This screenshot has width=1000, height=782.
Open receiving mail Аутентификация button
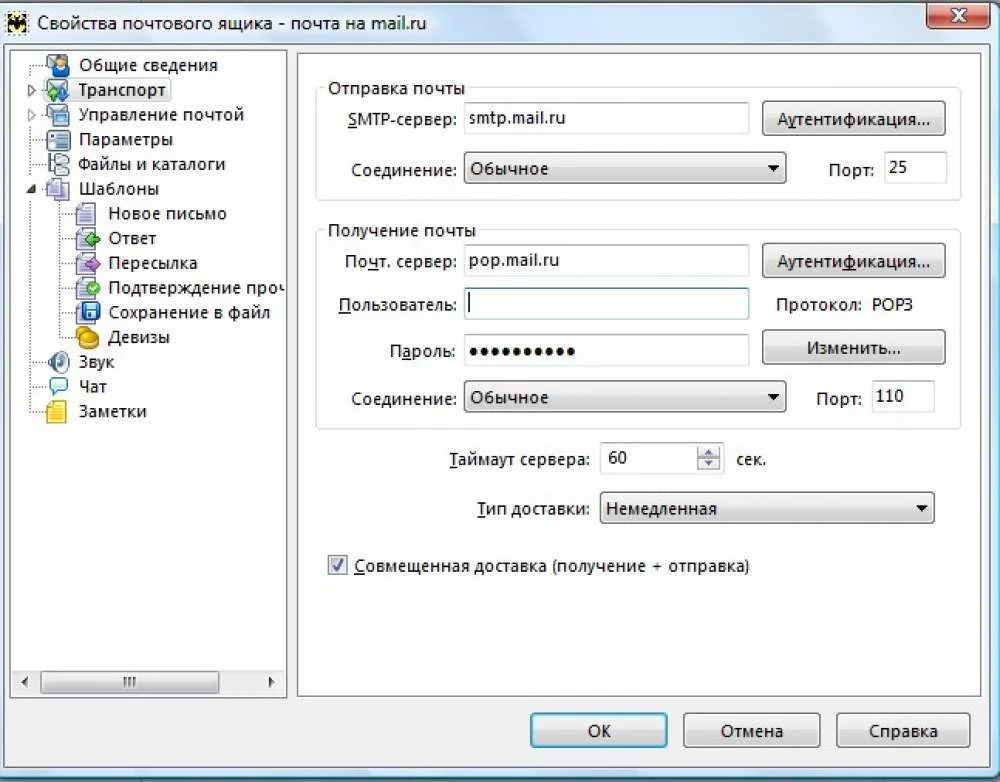pyautogui.click(x=853, y=261)
